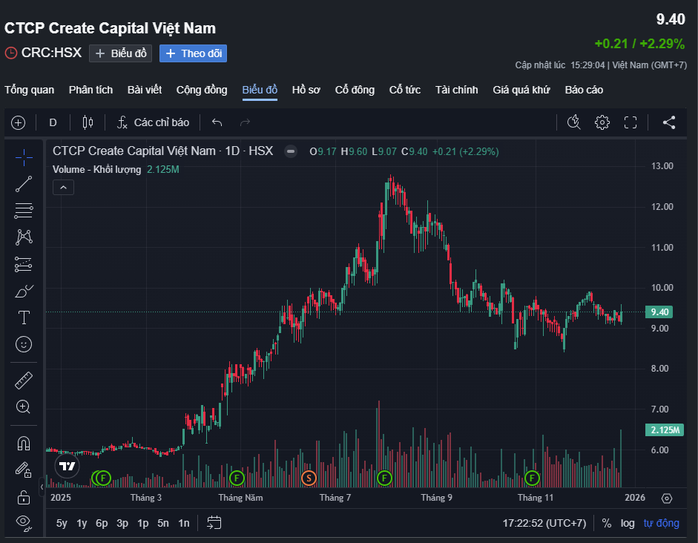Screen dimensions: 698x543
Task: Enter fullscreen chart mode
Action: click(630, 123)
